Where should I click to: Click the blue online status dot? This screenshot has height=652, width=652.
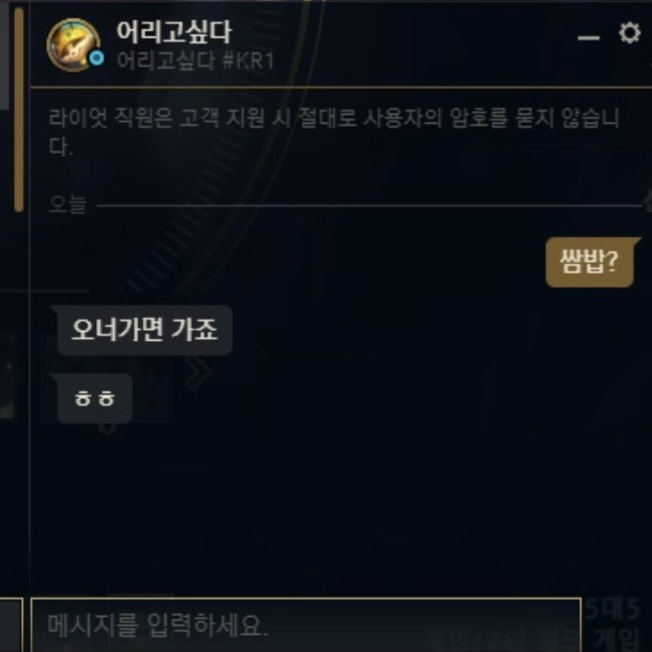coord(97,58)
